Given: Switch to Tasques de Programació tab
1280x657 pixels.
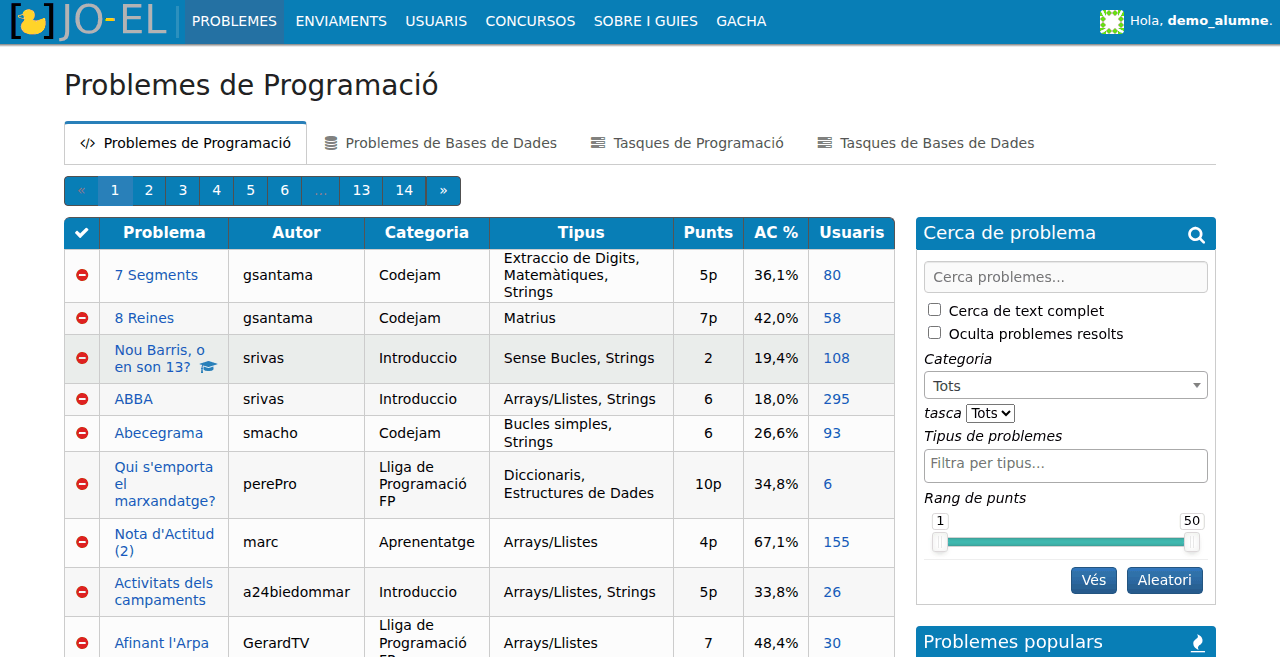Looking at the screenshot, I should 687,143.
